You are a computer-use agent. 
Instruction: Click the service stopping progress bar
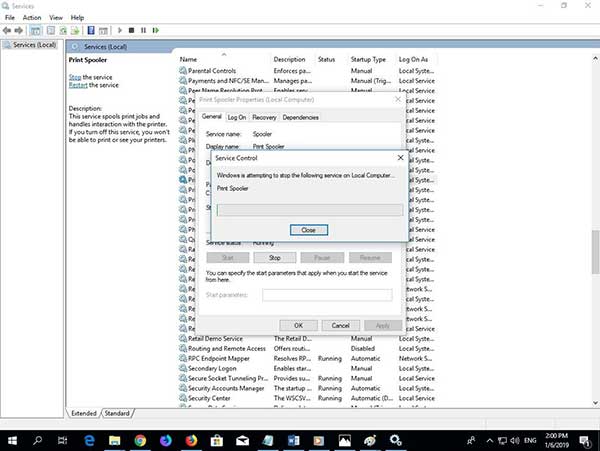(x=310, y=210)
